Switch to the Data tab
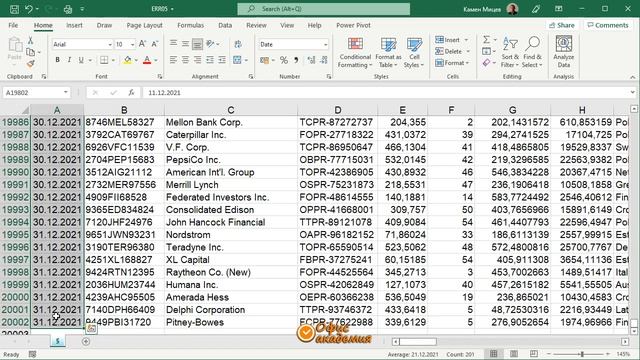Screen dimensions: 640x360 [x=225, y=25]
